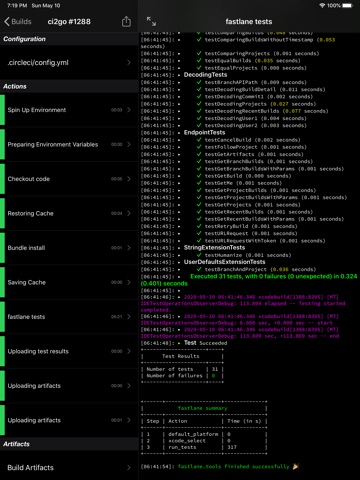Open the Saving Cache action
This screenshot has width=360, height=480.
[x=69, y=282]
